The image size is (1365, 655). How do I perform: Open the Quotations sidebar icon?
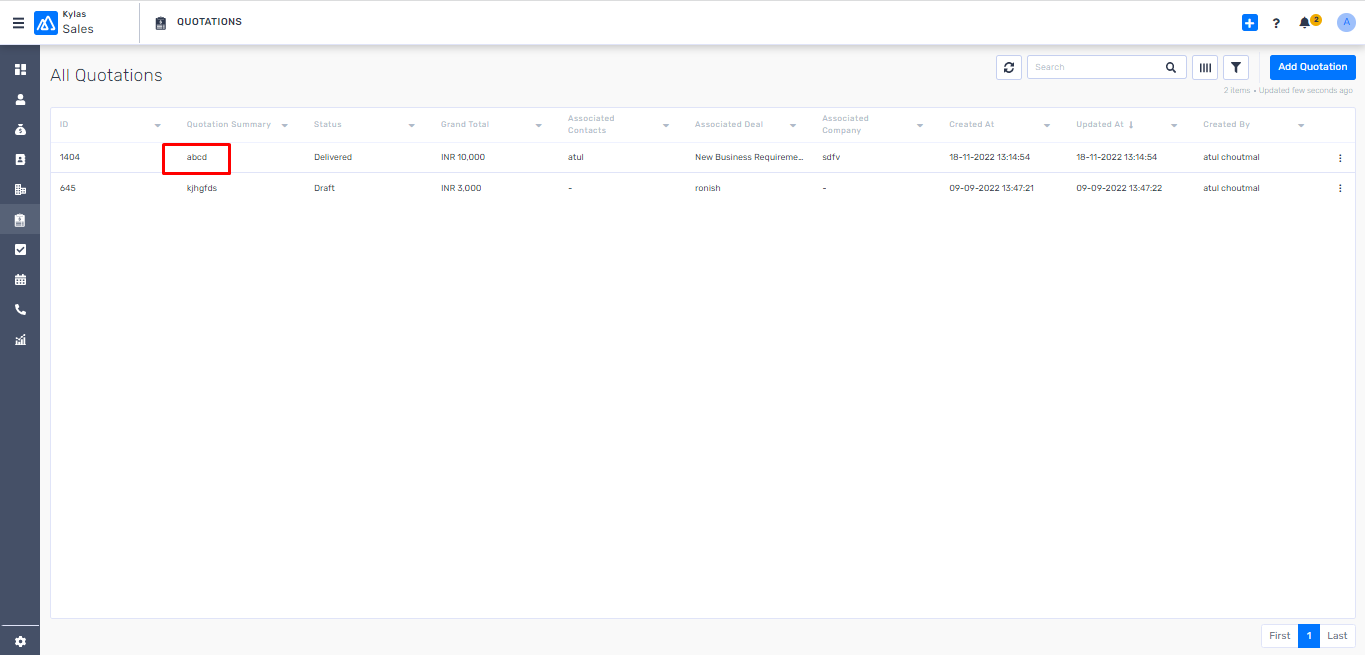click(20, 220)
